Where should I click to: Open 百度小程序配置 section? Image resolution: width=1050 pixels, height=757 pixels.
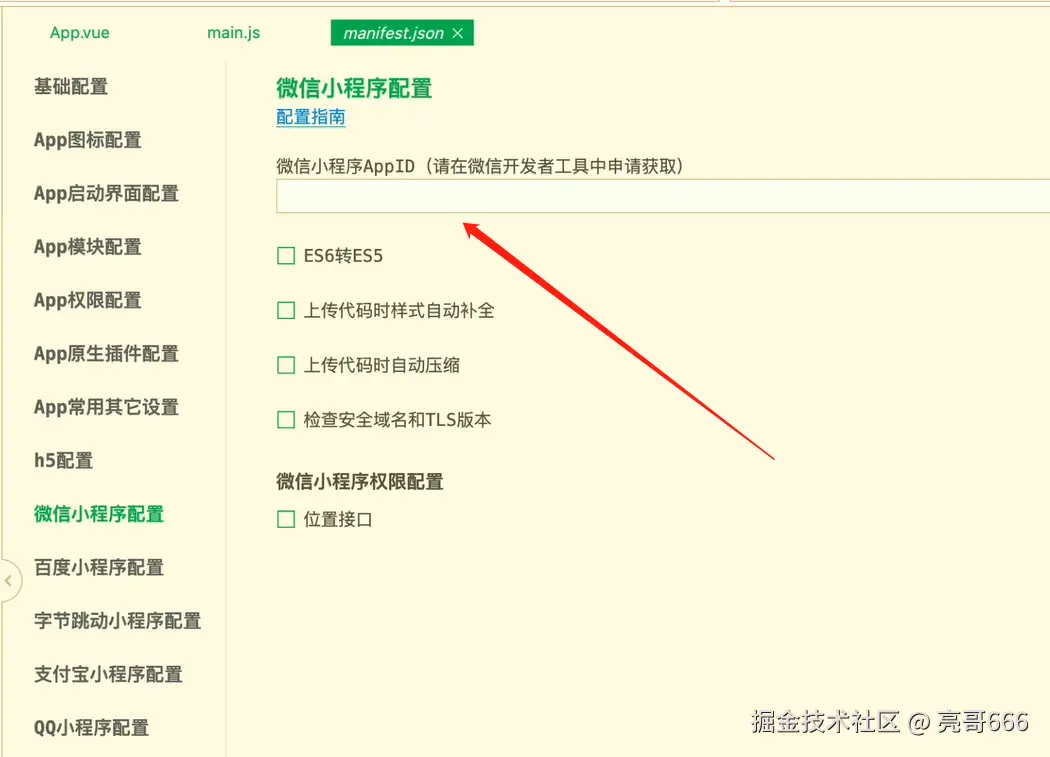coord(99,567)
